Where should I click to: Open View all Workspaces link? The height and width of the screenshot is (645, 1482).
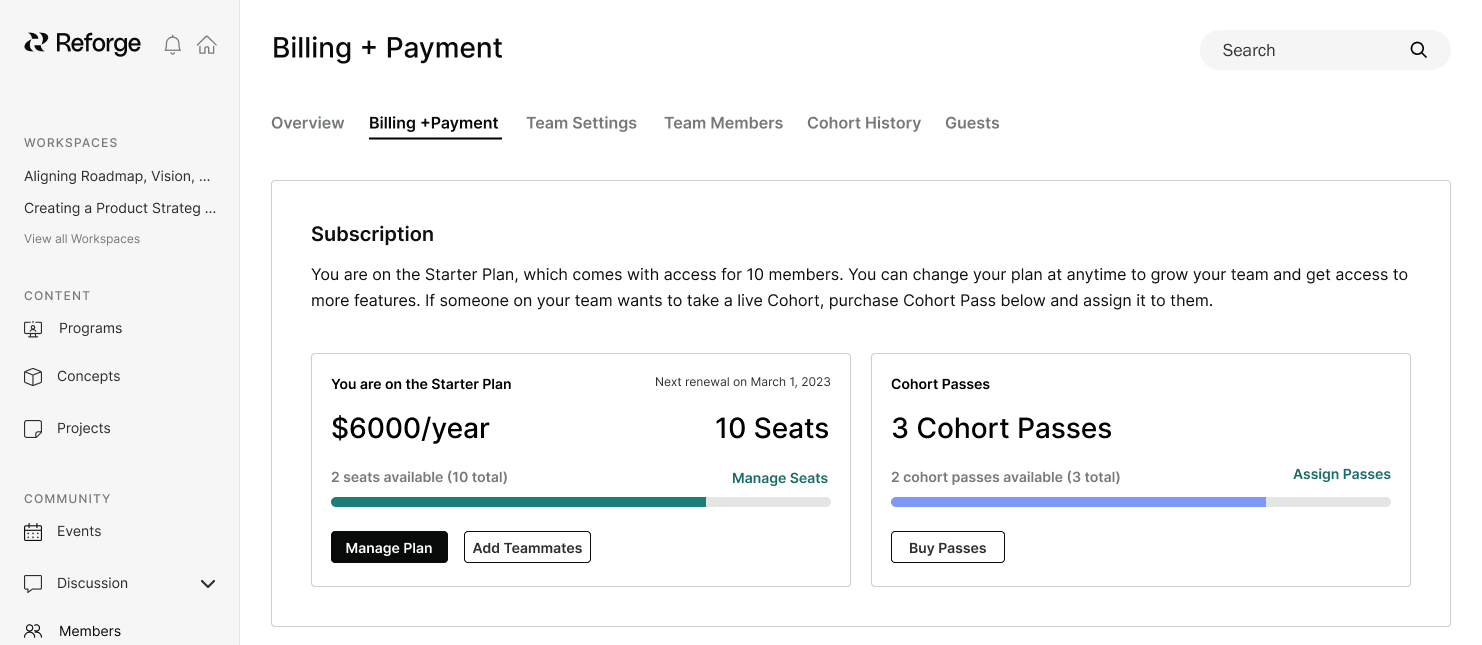(82, 239)
